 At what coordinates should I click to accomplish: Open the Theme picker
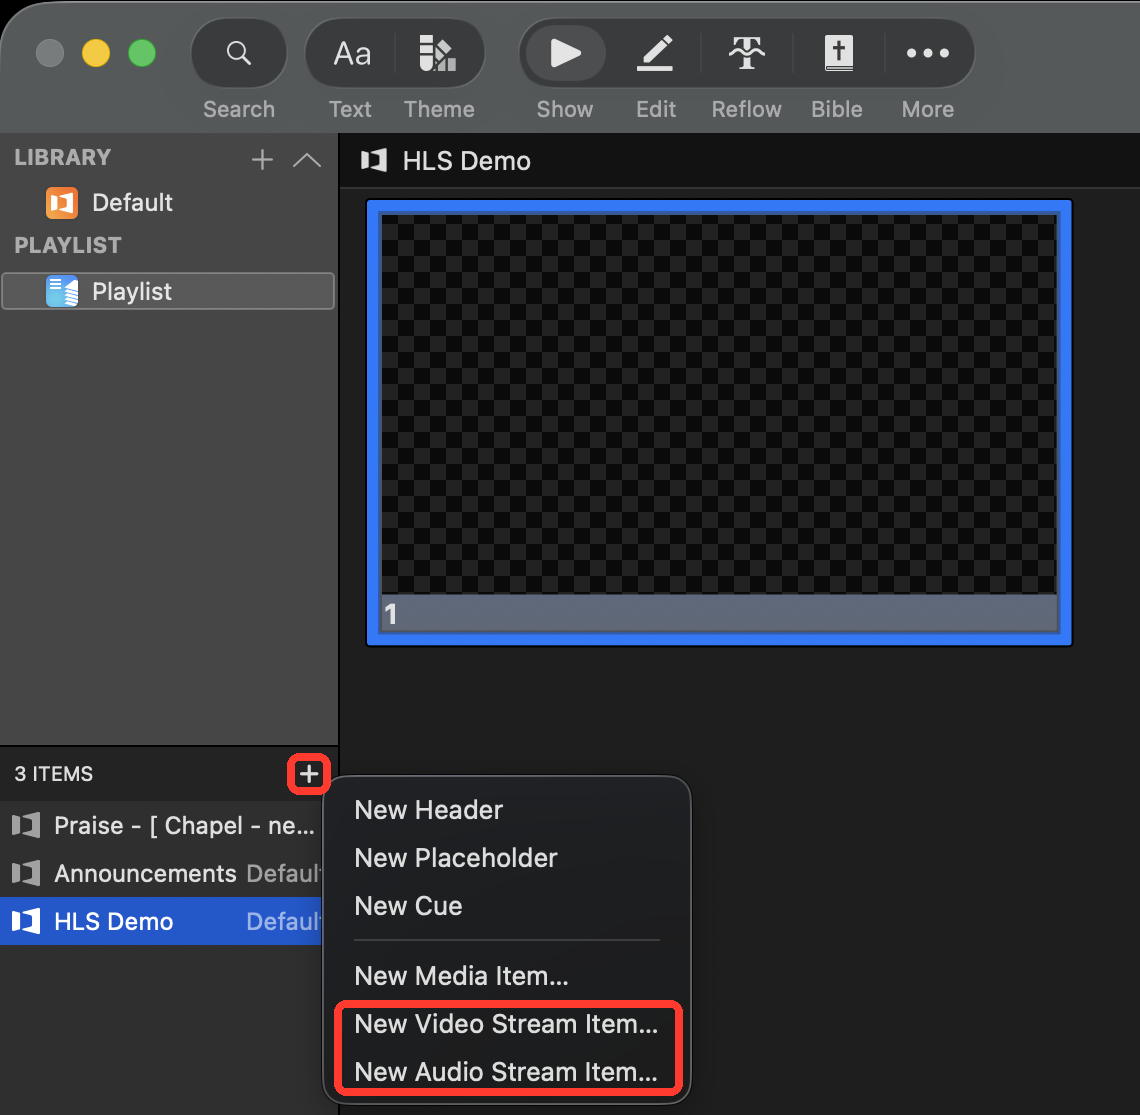point(438,53)
